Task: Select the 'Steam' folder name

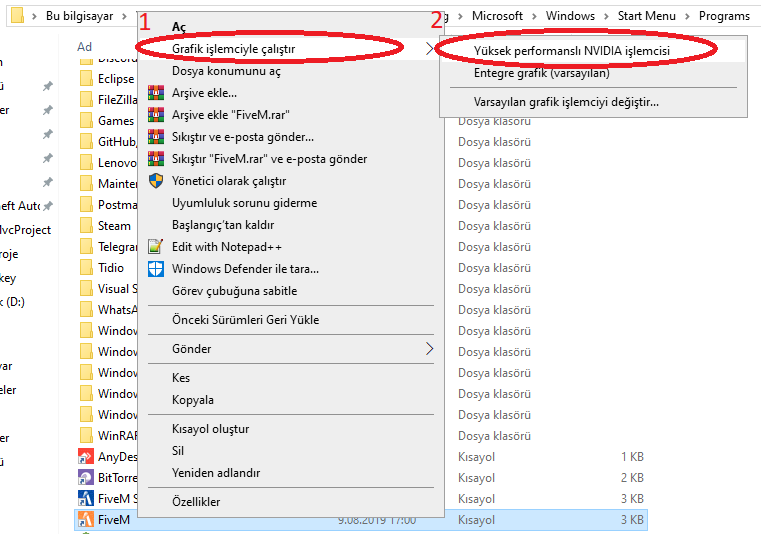Action: pyautogui.click(x=115, y=226)
